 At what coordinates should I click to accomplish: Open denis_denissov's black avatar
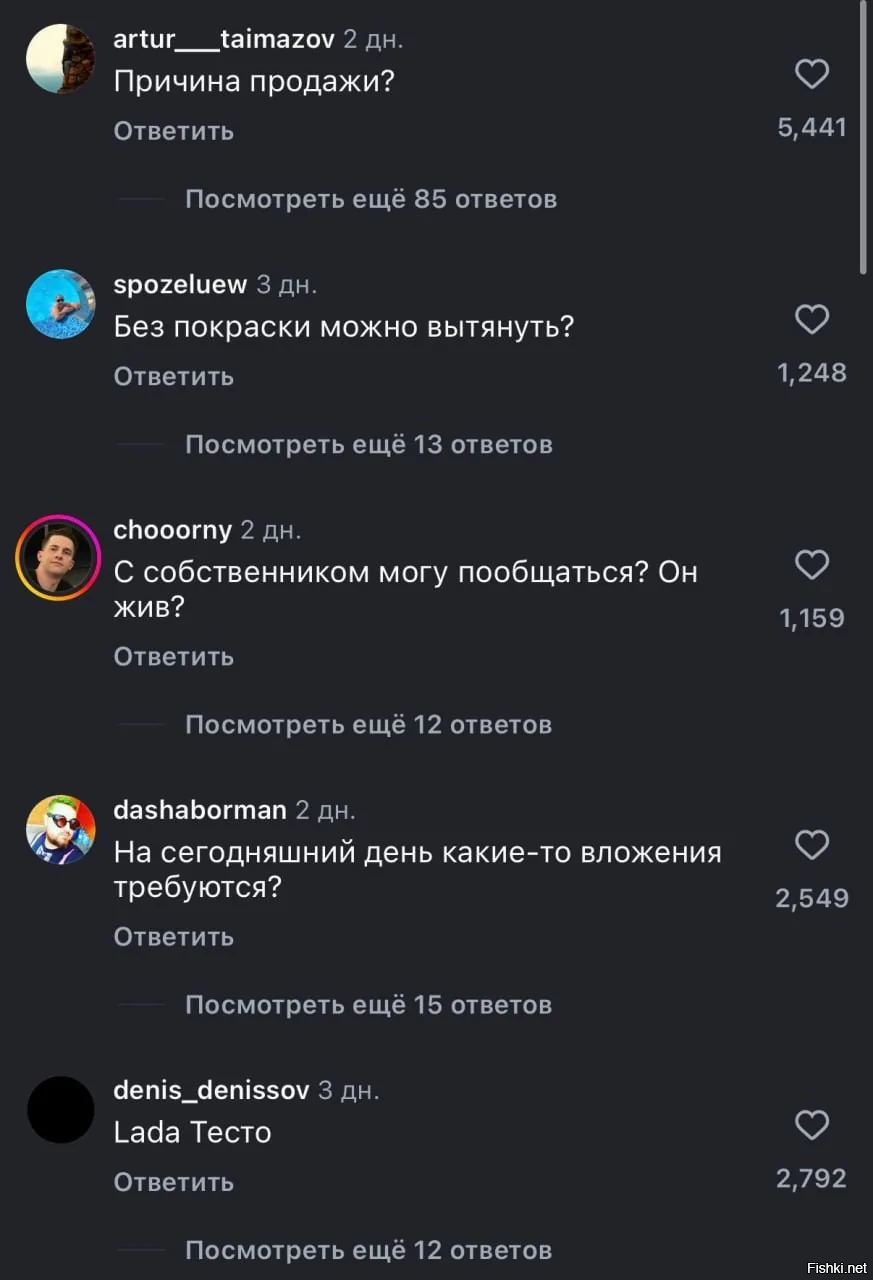(60, 1110)
